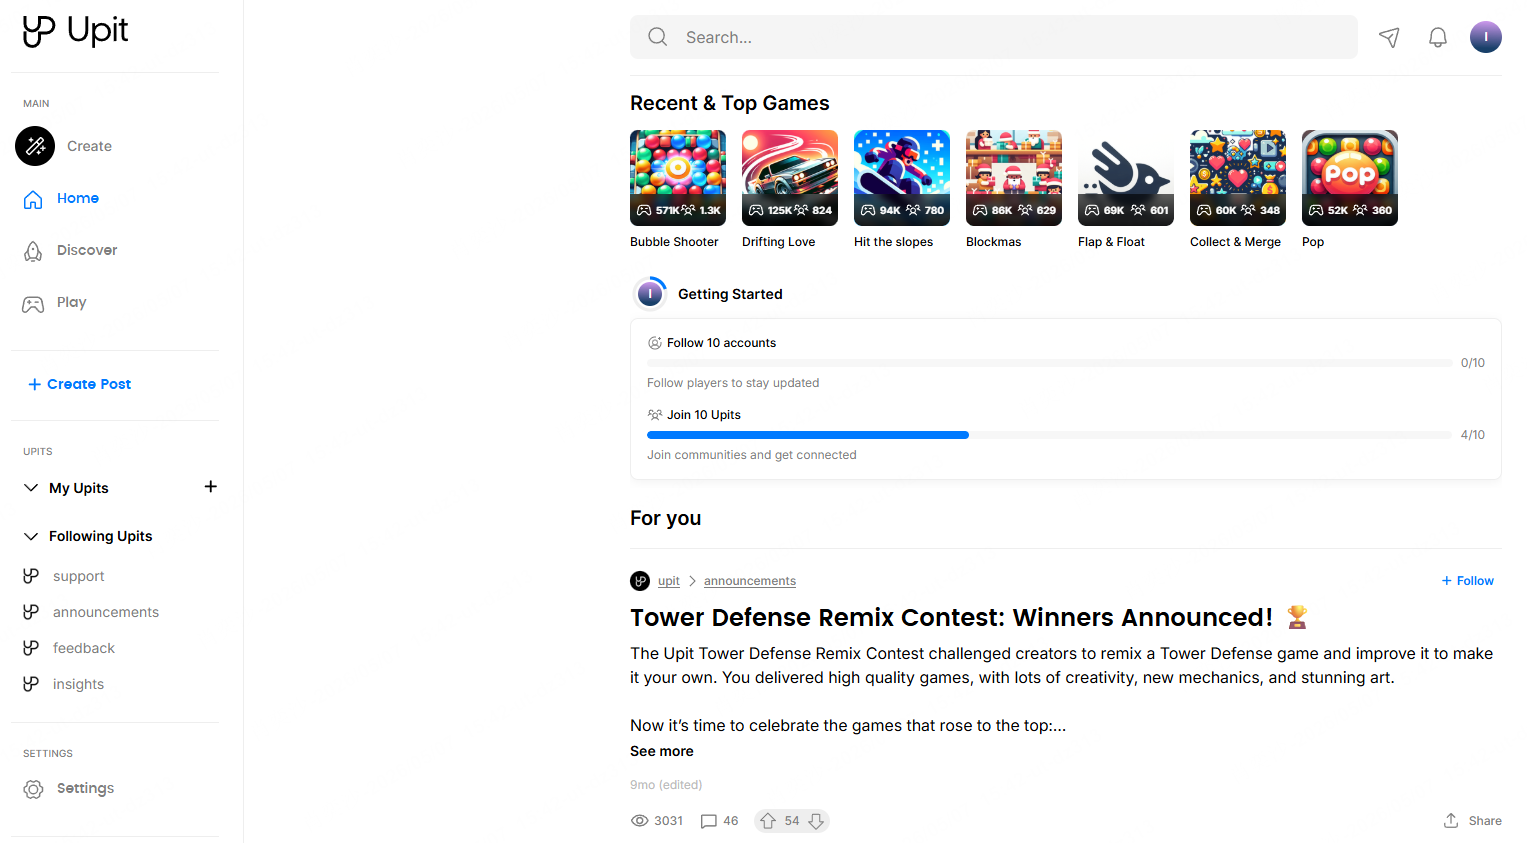Click the Create label in sidebar

[x=89, y=146]
